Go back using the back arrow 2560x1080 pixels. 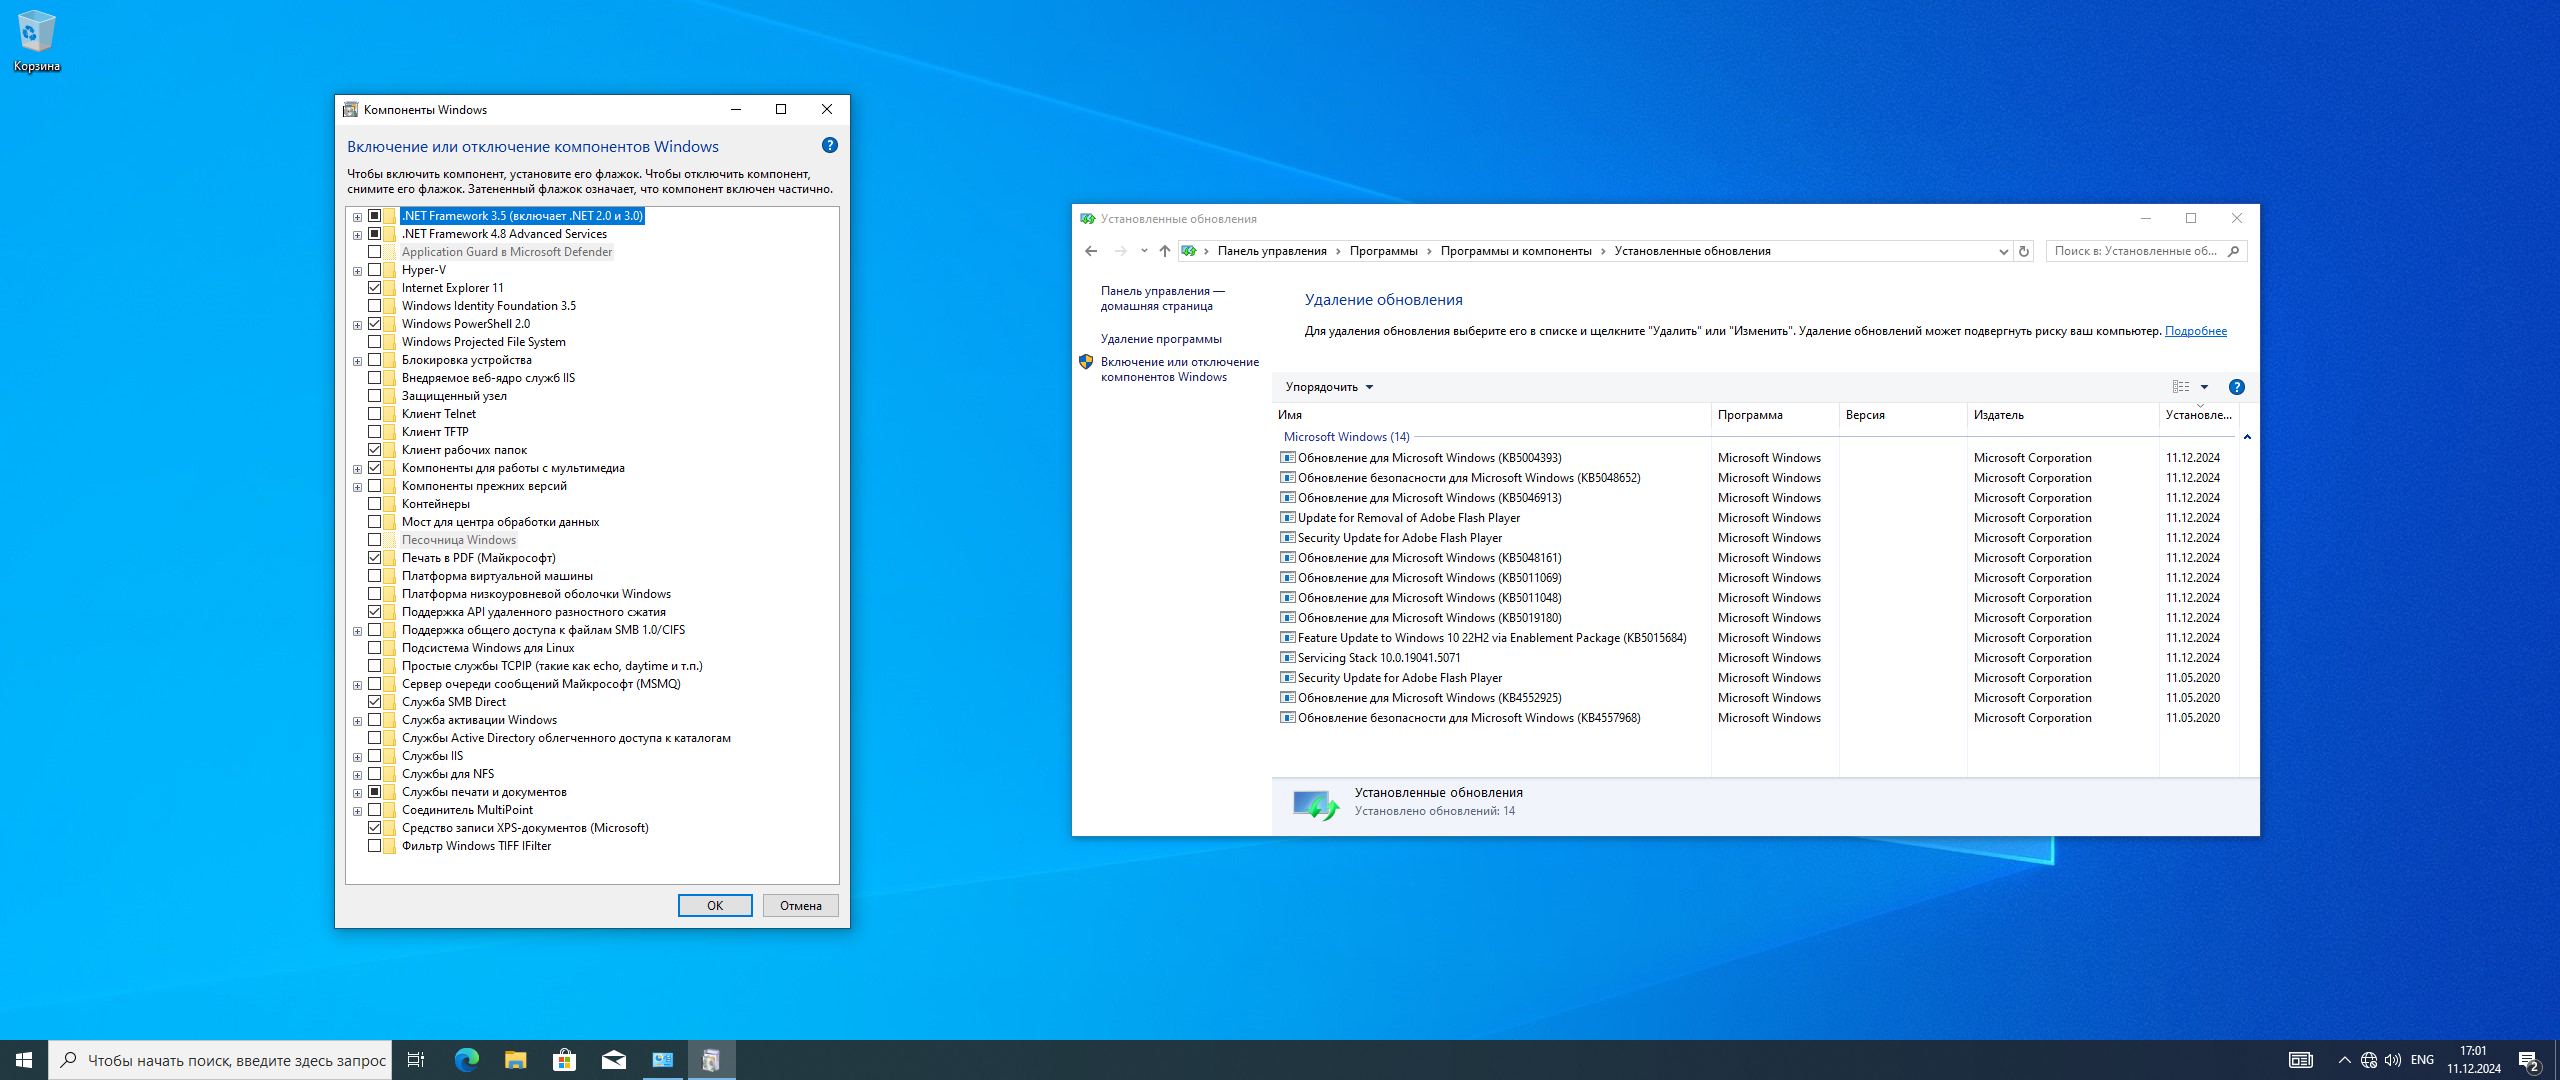(1091, 251)
